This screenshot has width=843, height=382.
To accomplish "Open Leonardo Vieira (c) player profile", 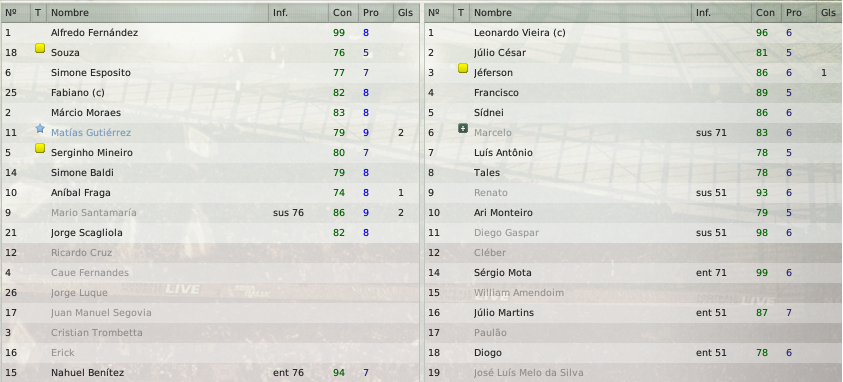I will (x=519, y=33).
